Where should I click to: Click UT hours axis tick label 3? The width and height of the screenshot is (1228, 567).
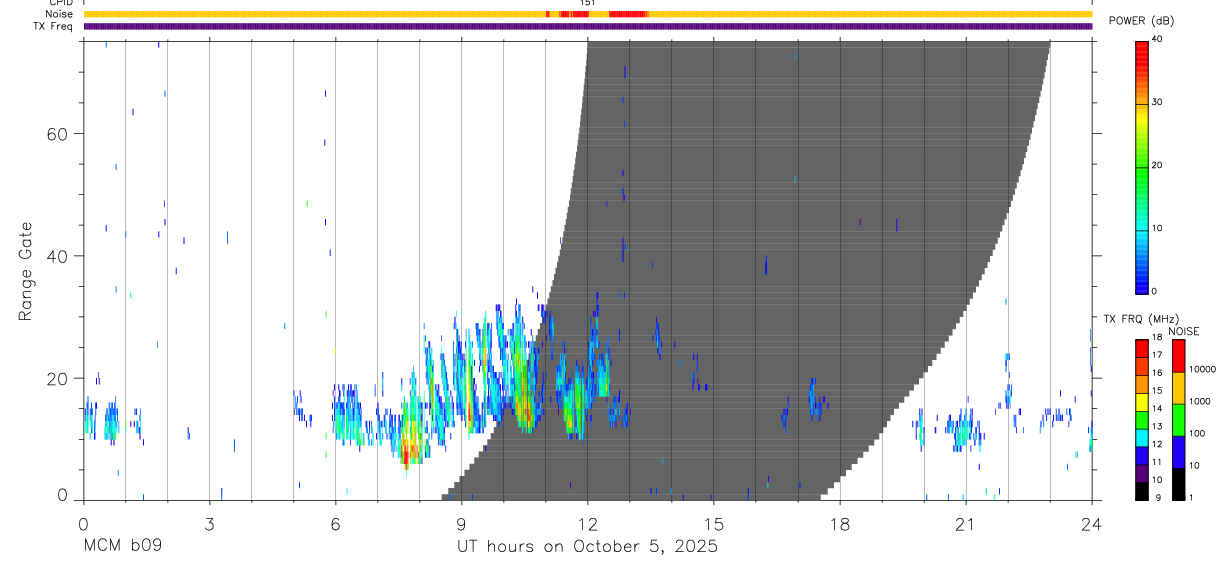click(209, 523)
